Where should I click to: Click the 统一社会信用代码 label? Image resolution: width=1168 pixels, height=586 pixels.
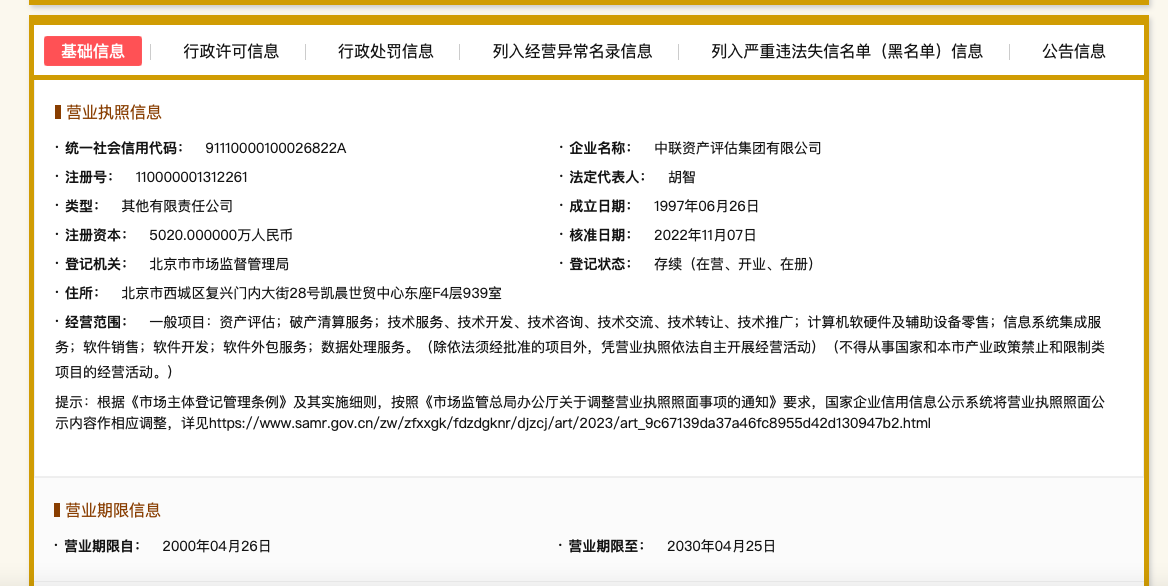[124, 148]
